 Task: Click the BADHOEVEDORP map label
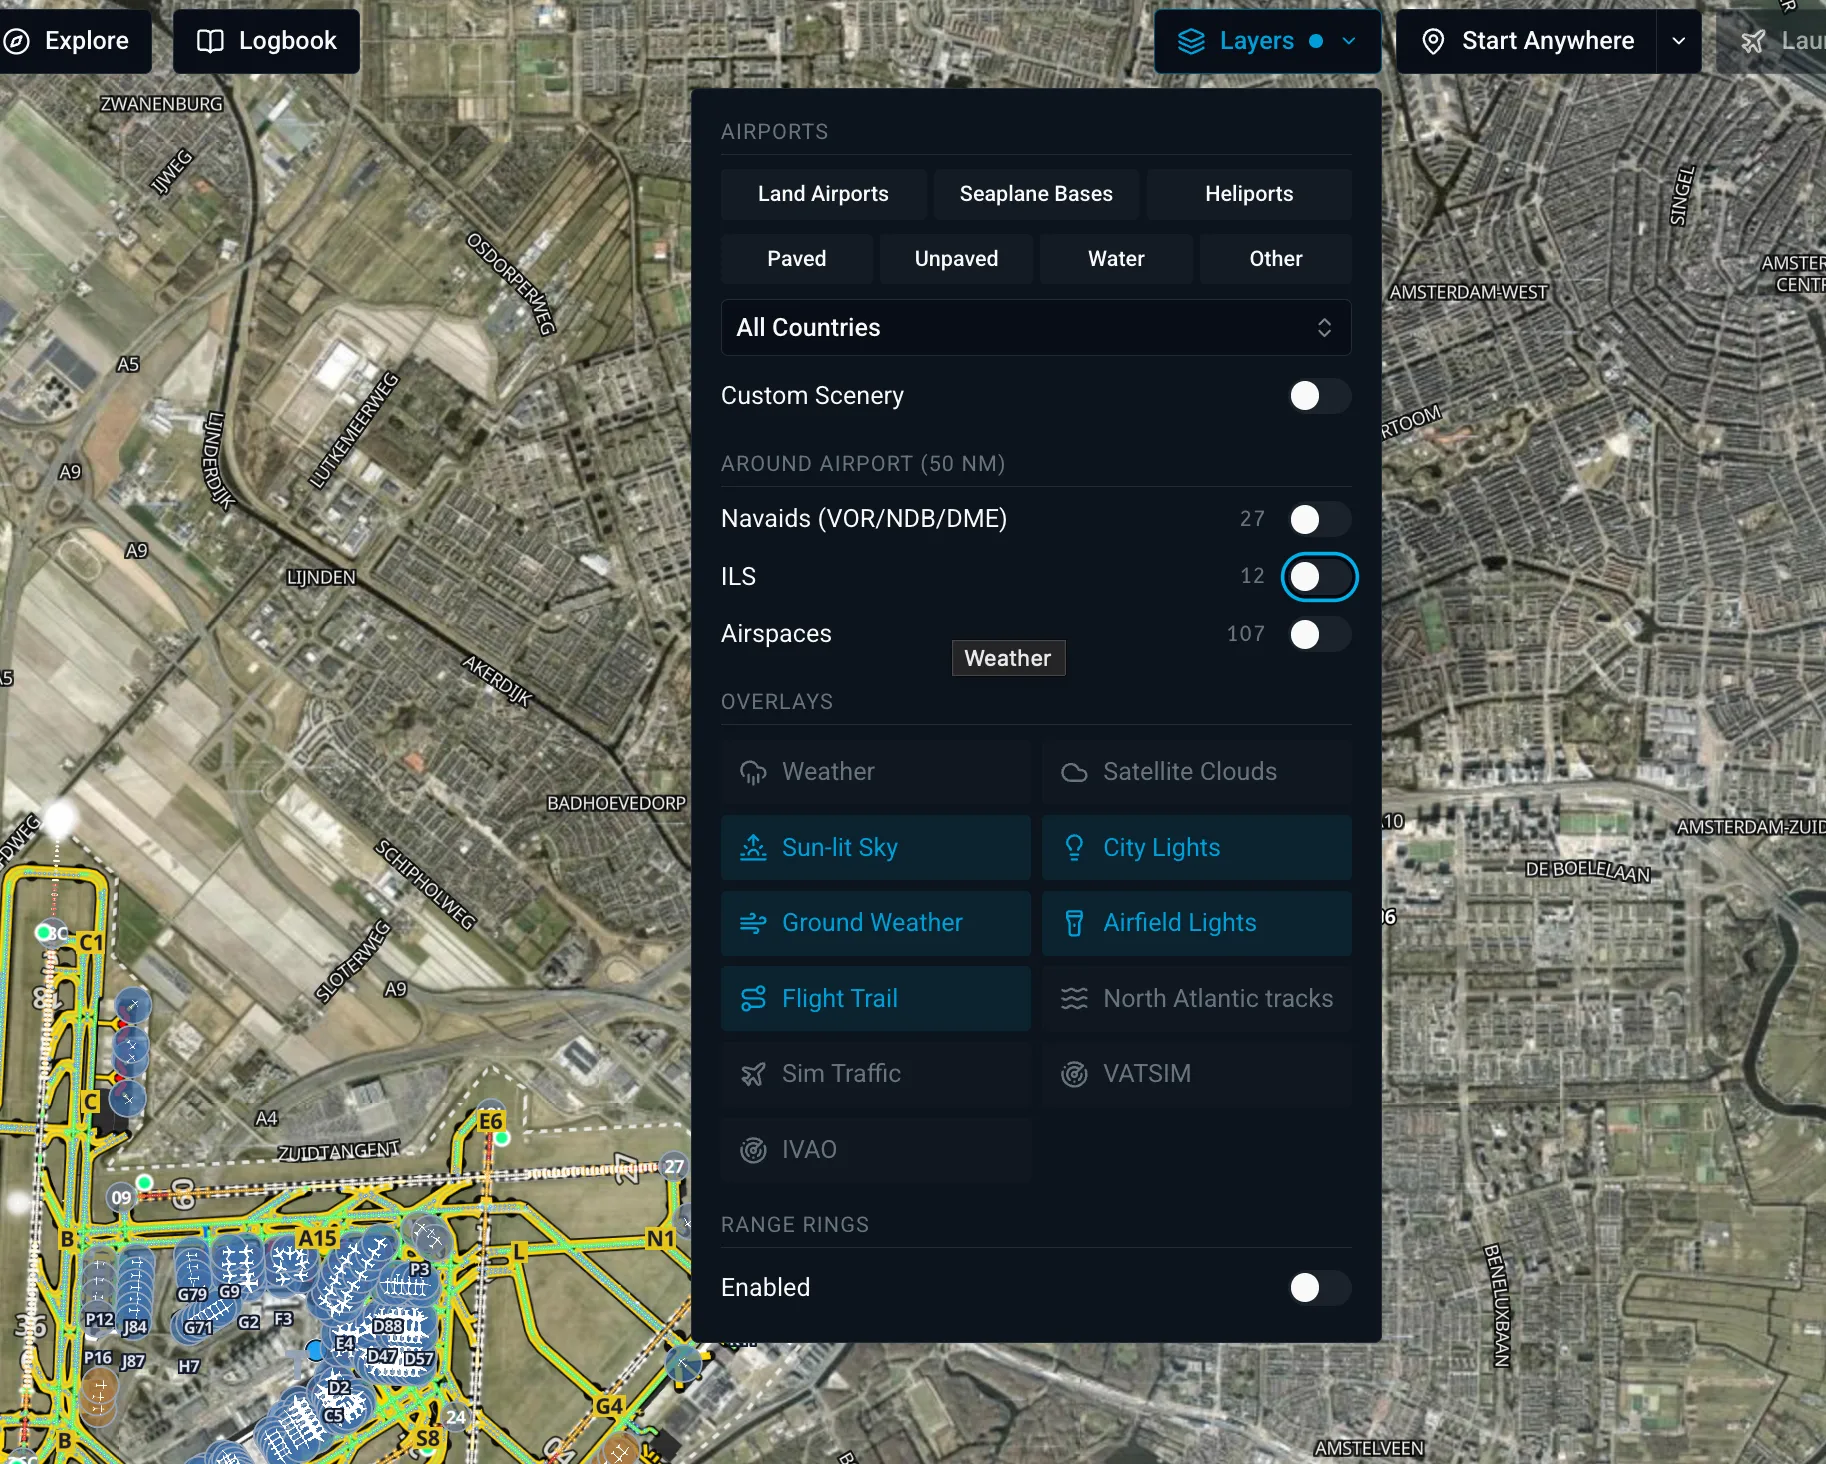click(x=617, y=803)
